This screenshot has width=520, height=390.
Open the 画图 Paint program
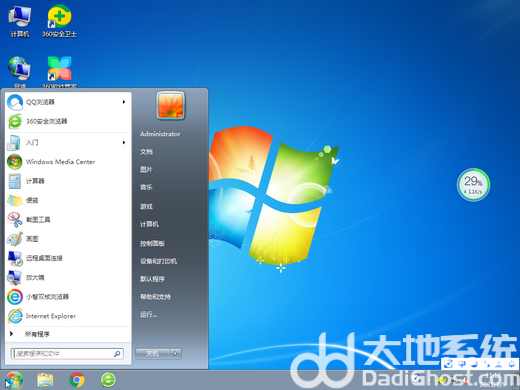click(67, 239)
